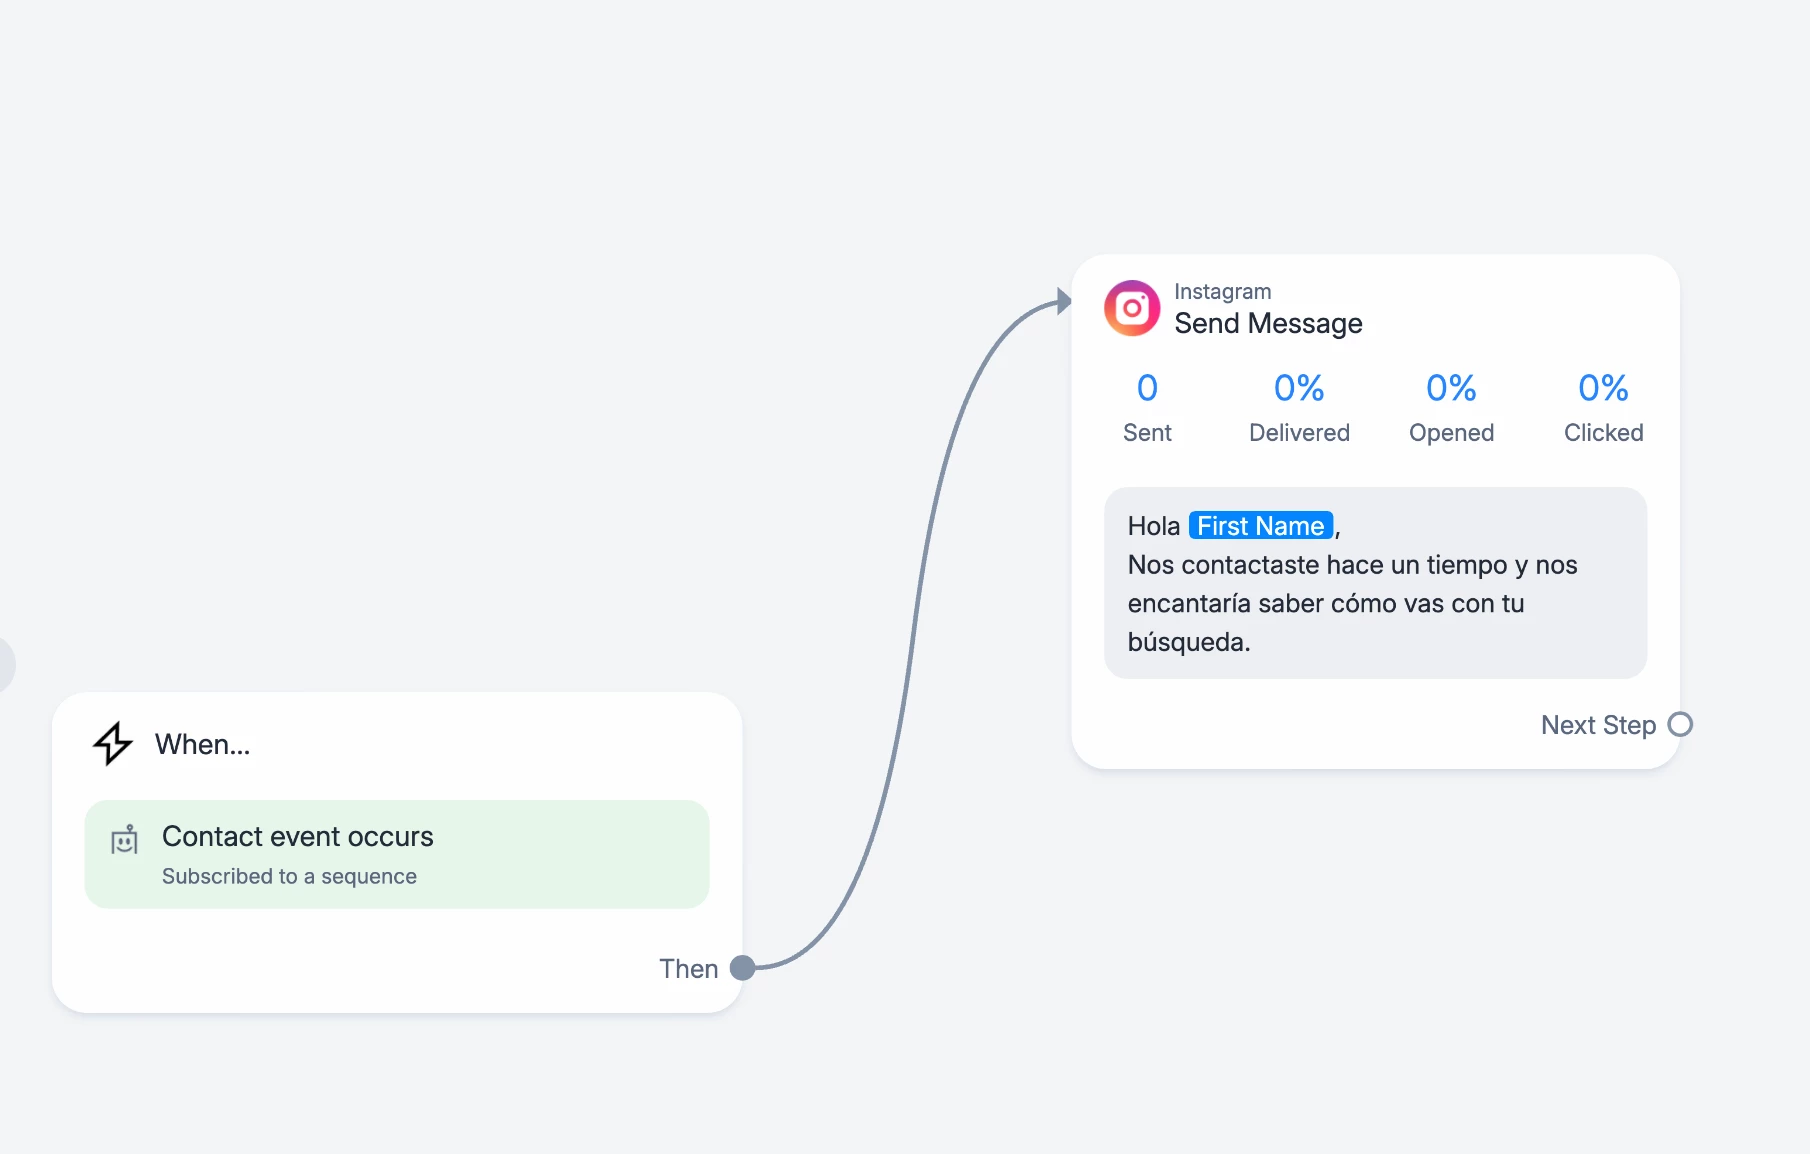Click the Then label
The height and width of the screenshot is (1154, 1810).
pos(688,969)
